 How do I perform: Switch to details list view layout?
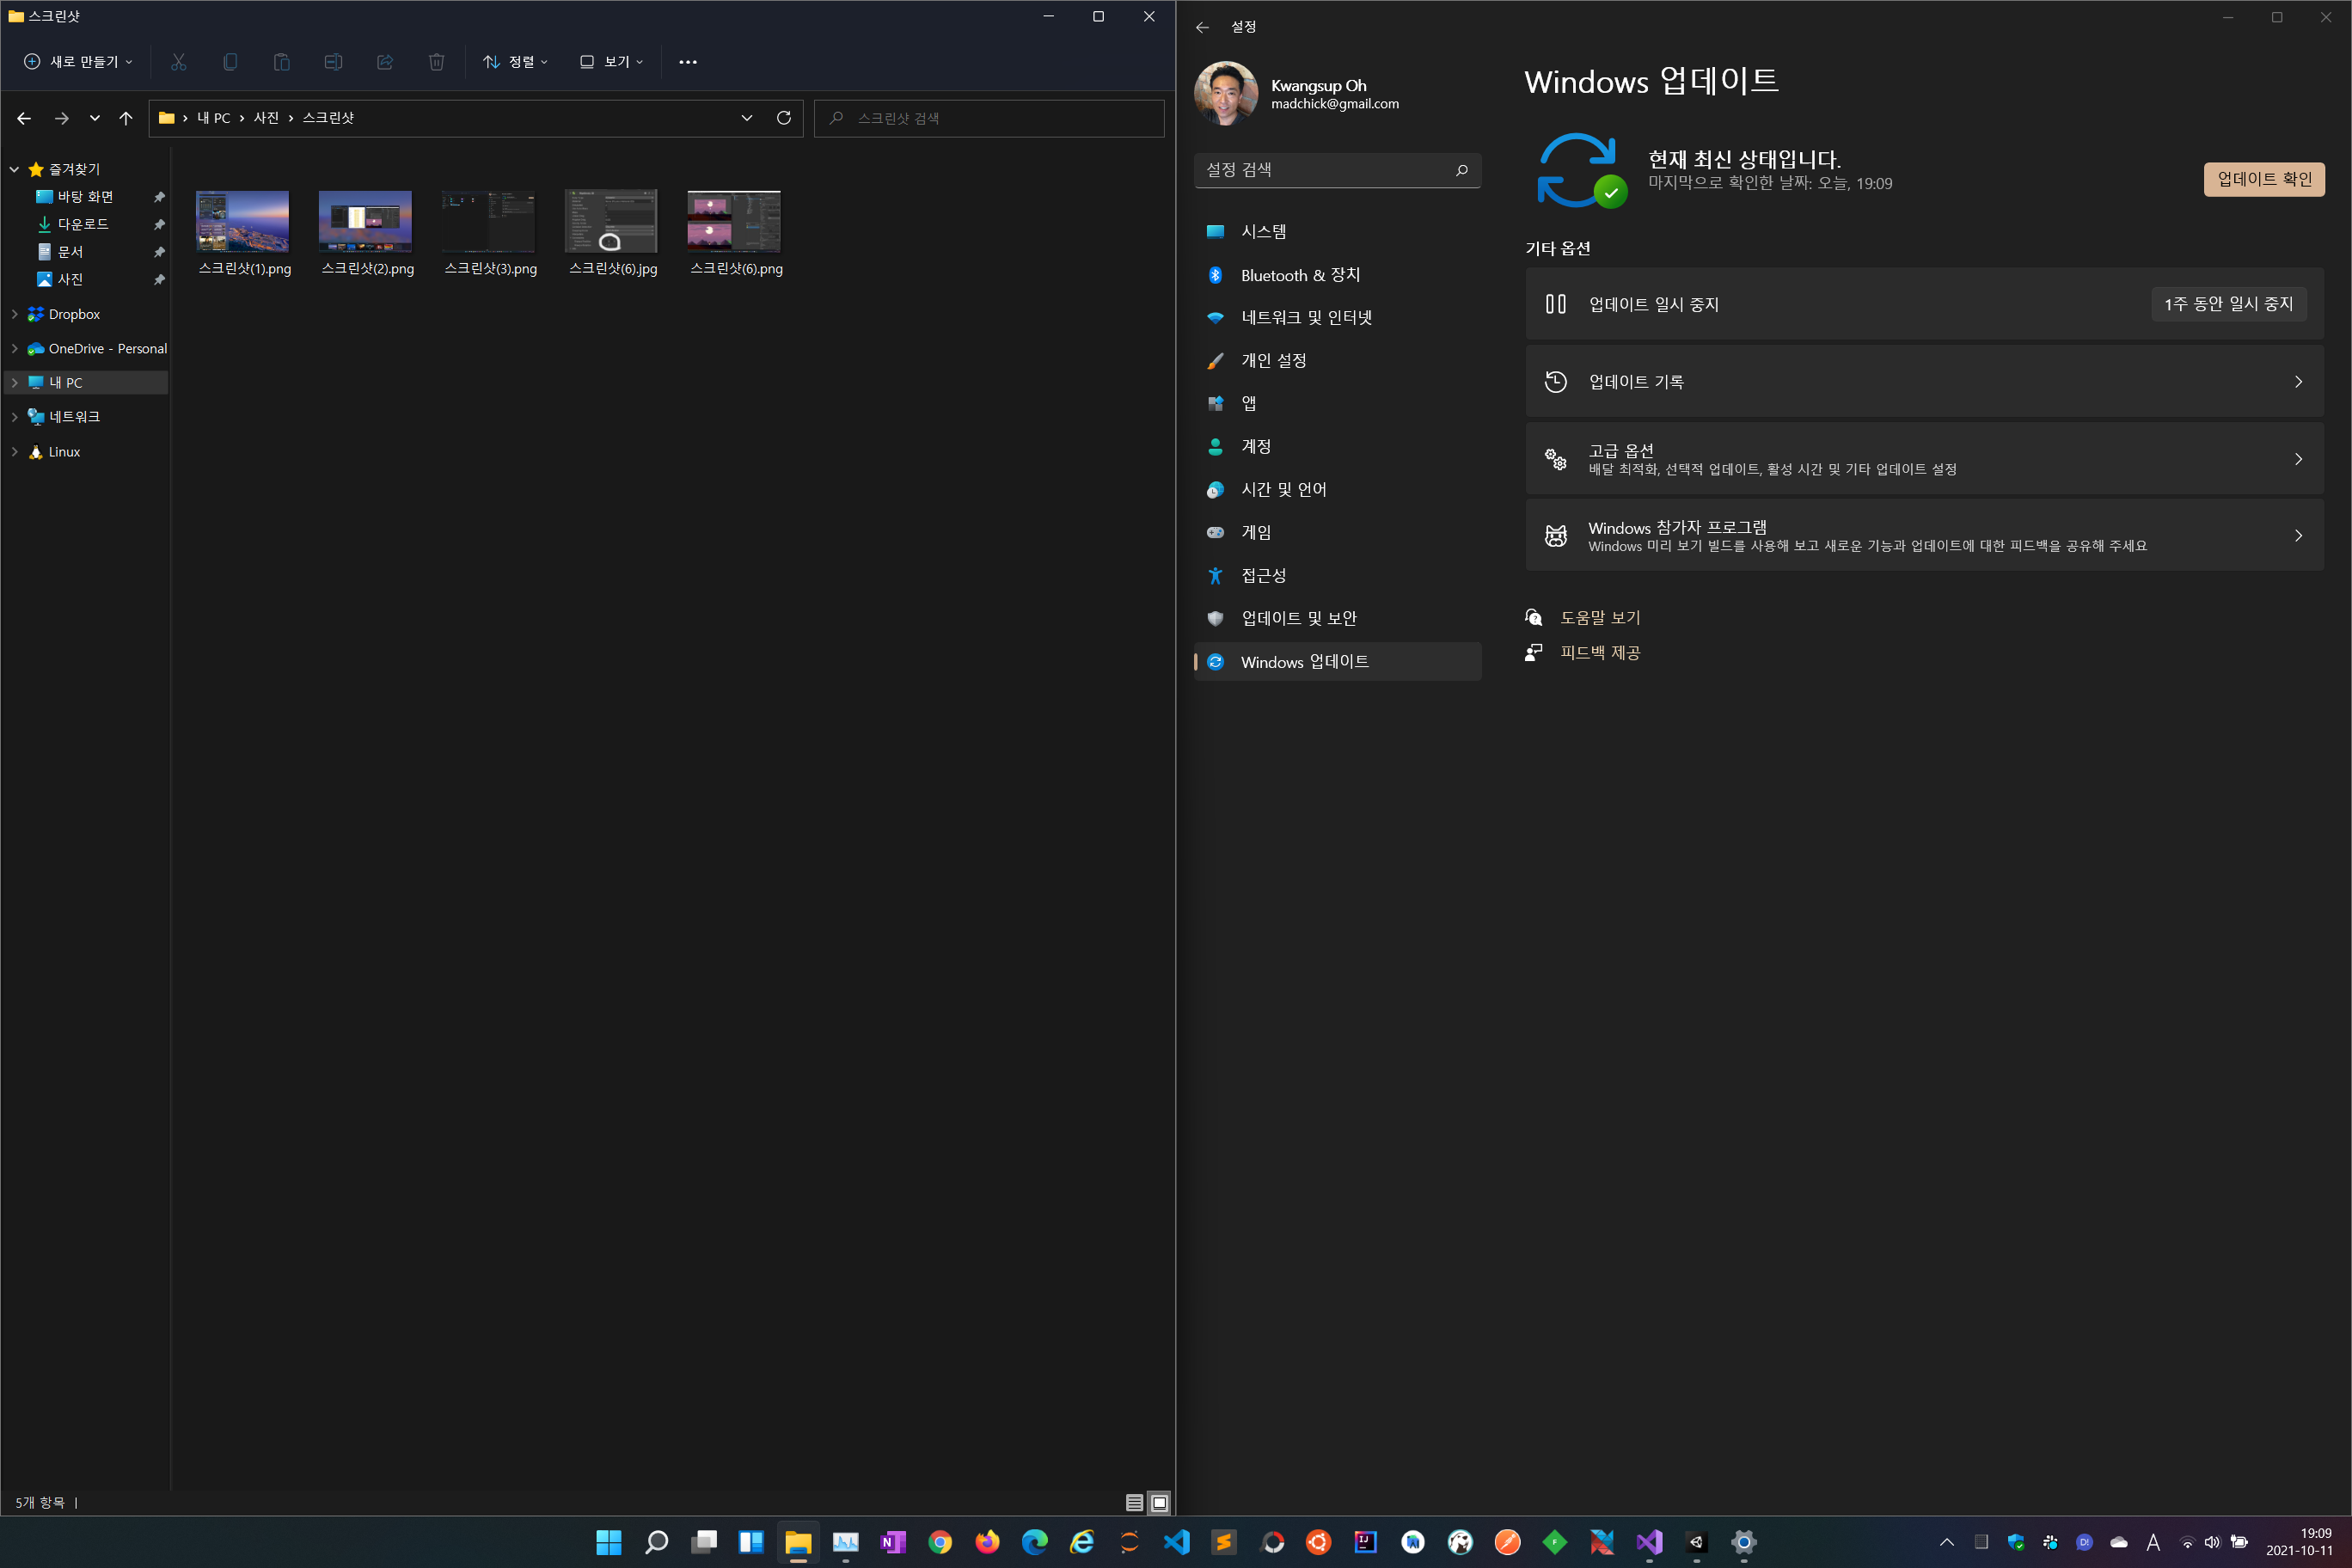pos(1134,1502)
